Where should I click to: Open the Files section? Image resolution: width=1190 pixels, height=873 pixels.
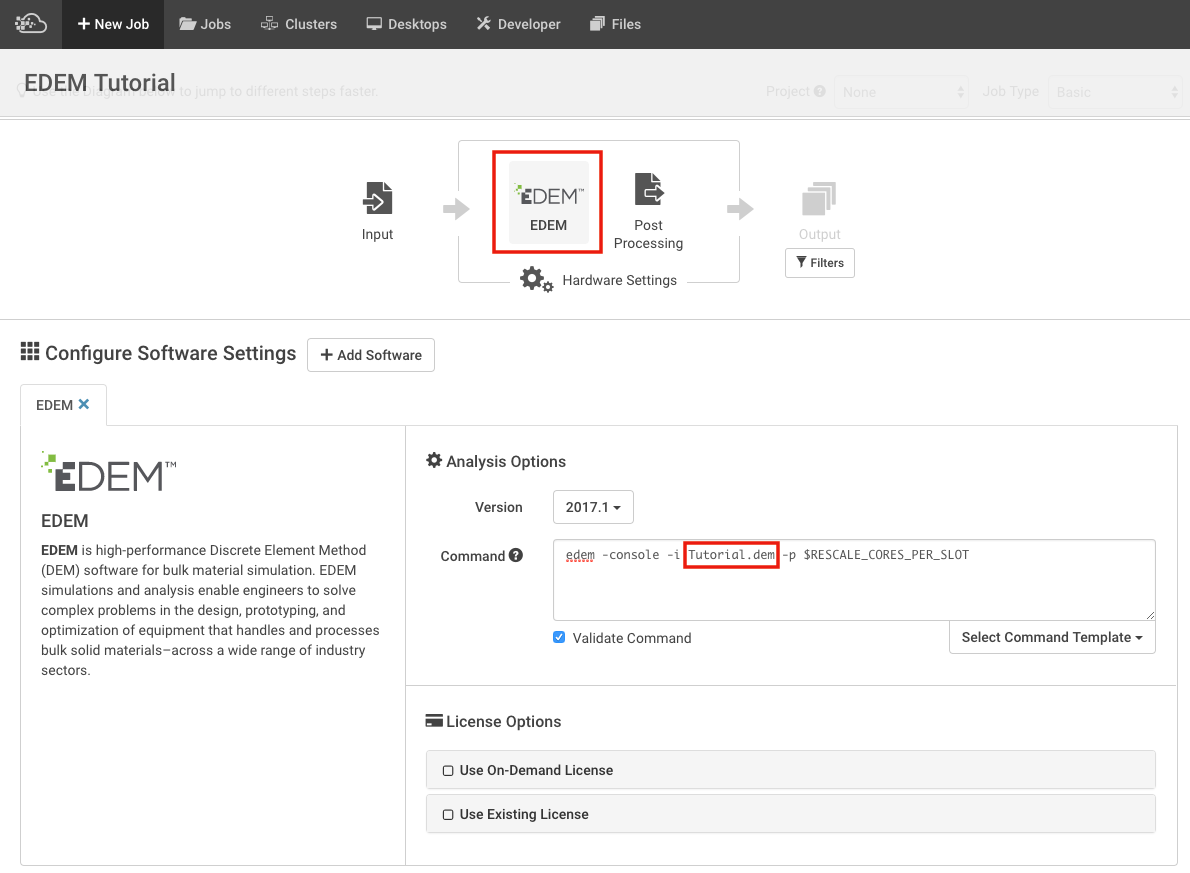pyautogui.click(x=615, y=24)
